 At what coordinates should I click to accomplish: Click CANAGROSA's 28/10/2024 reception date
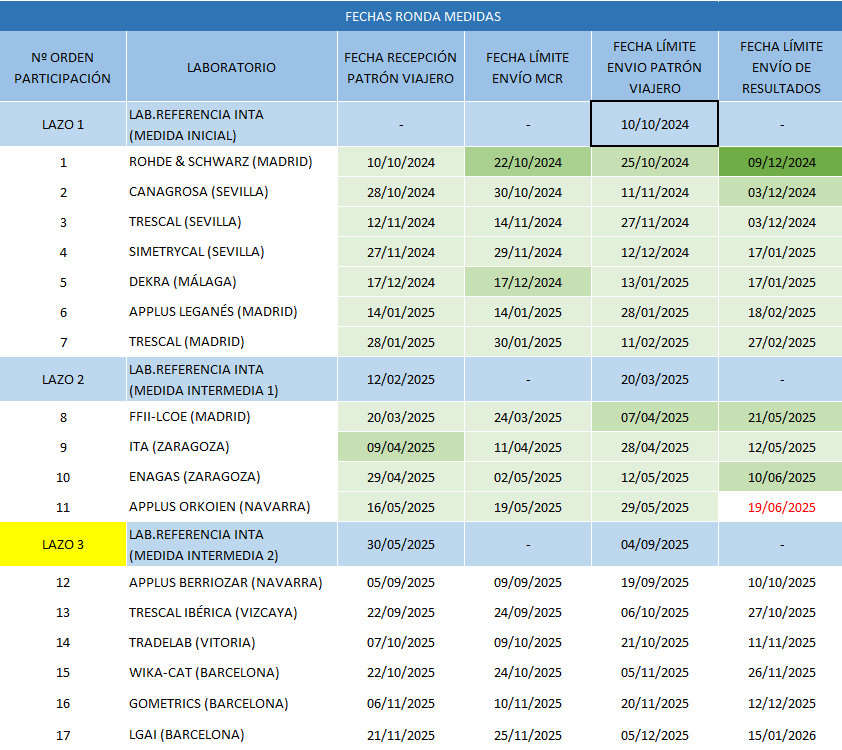(x=401, y=192)
